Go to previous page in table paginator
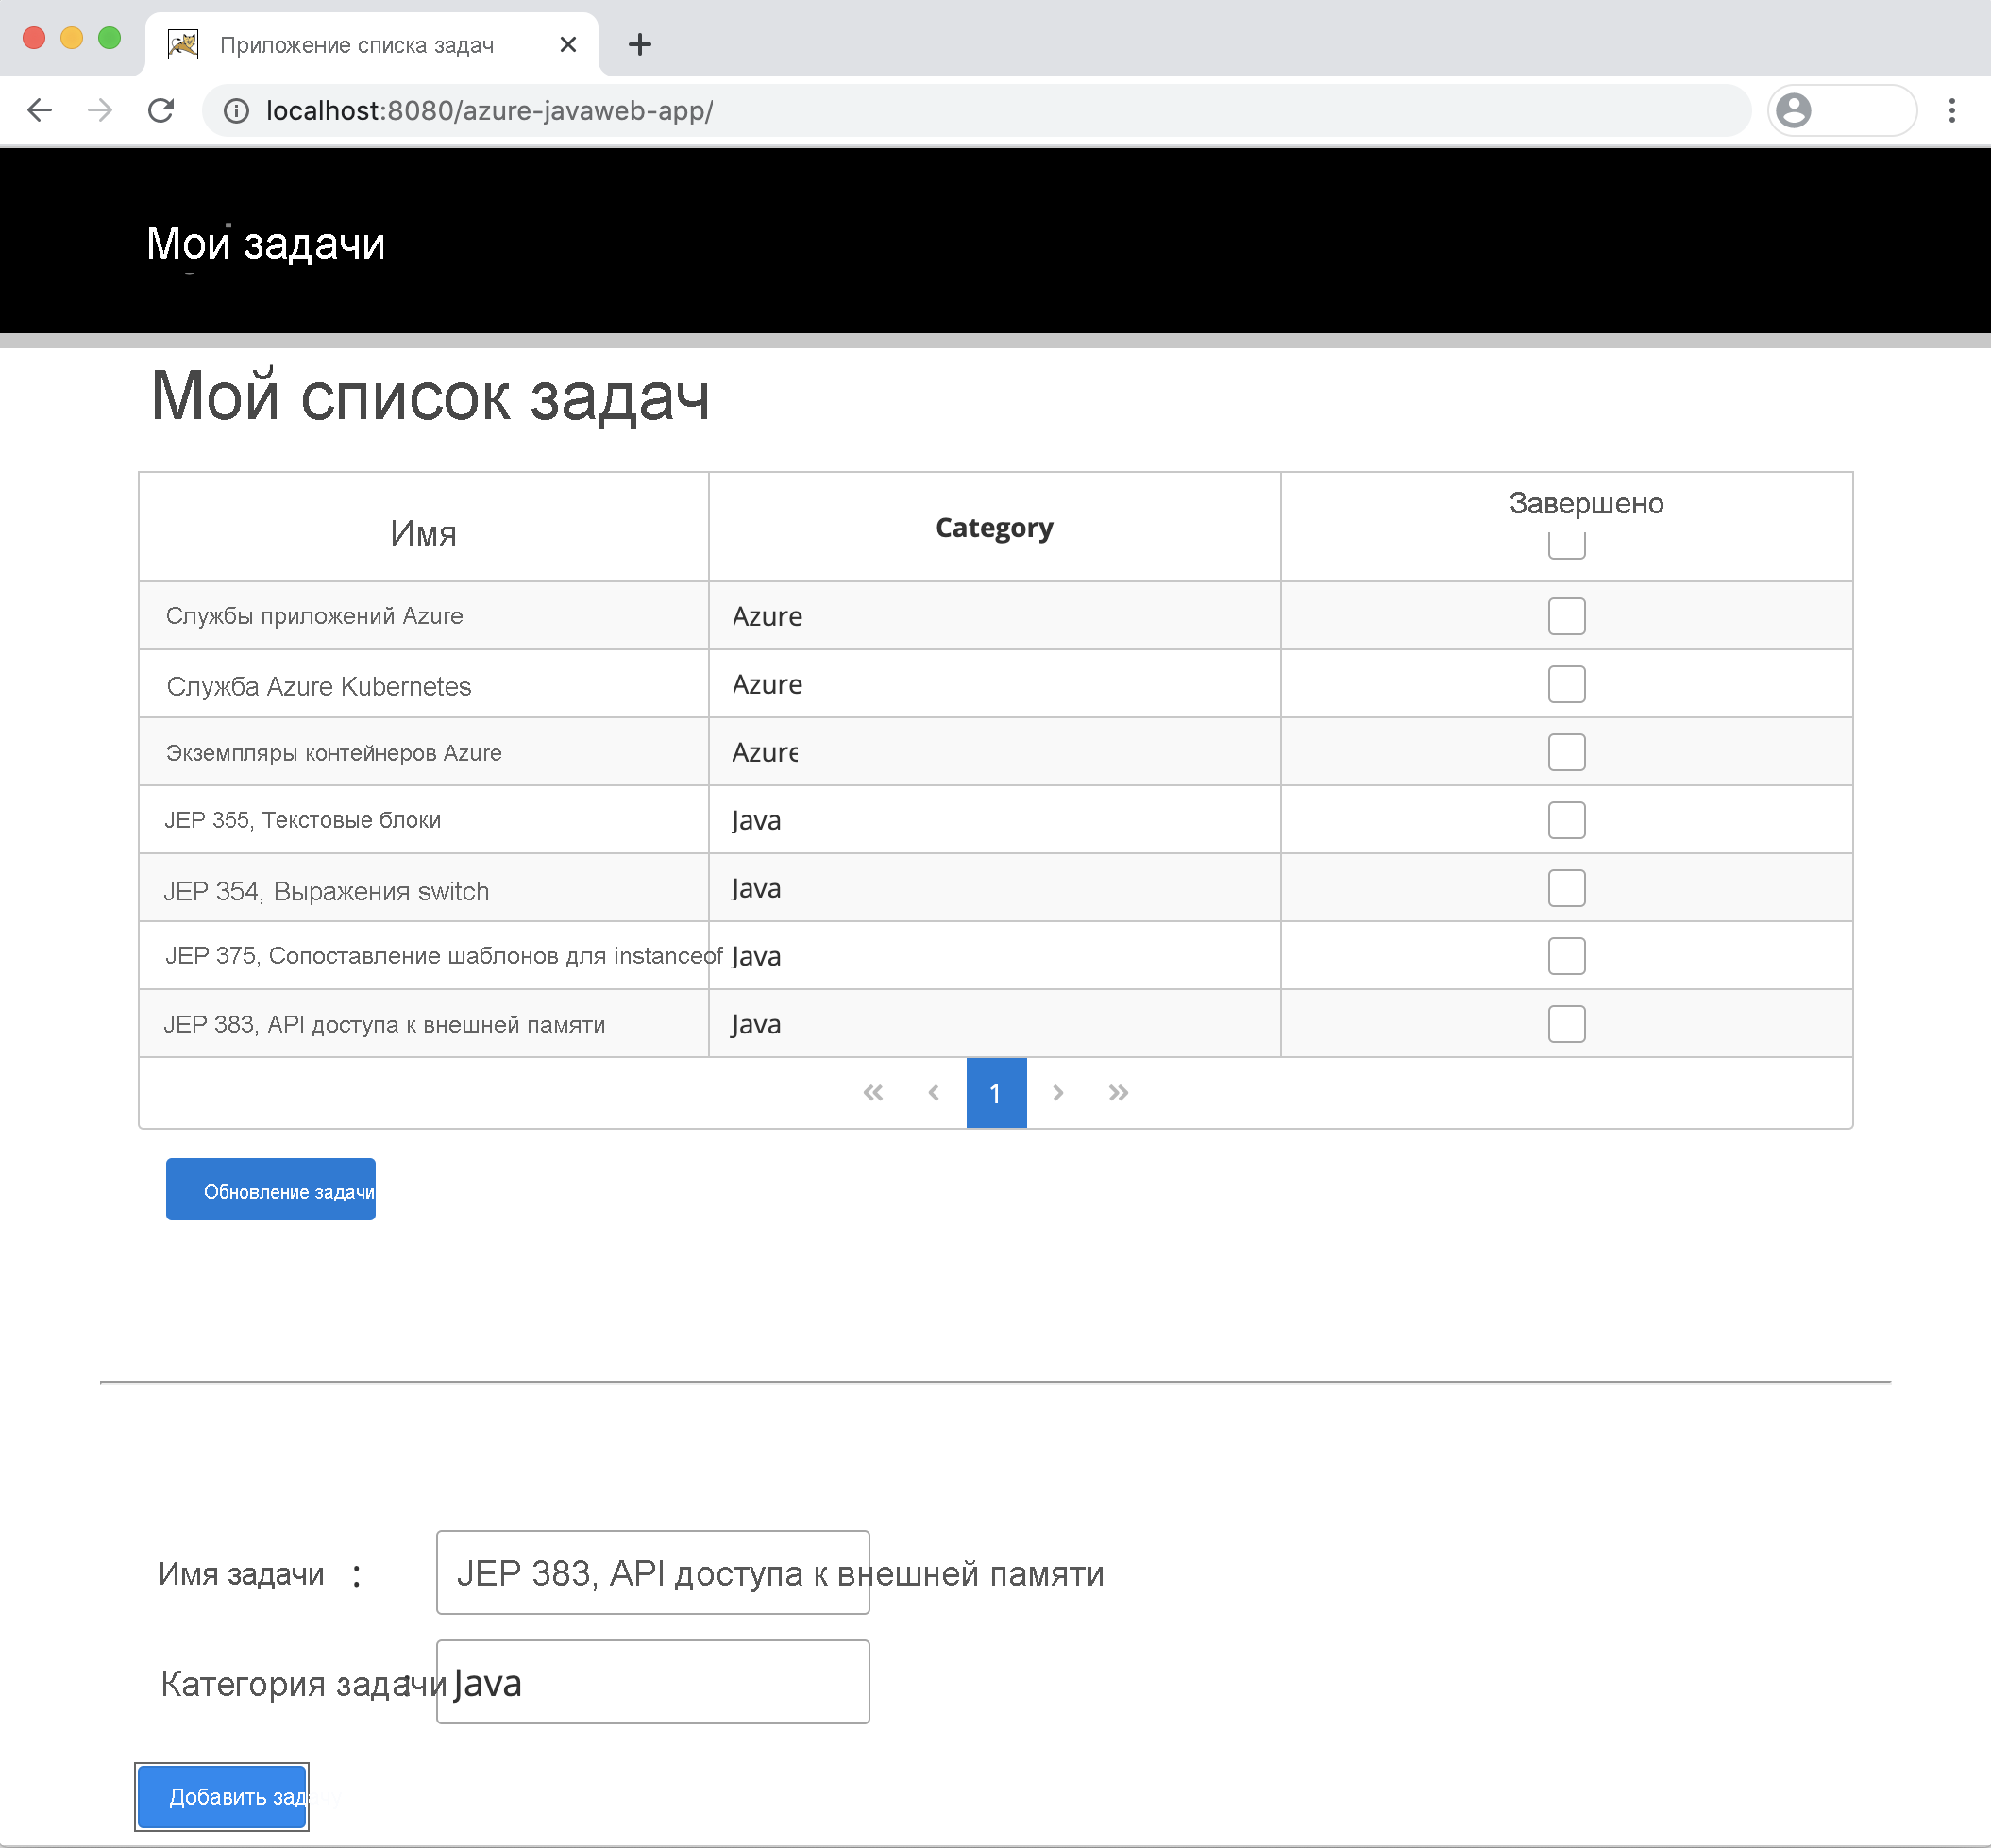This screenshot has width=1991, height=1848. click(x=933, y=1093)
